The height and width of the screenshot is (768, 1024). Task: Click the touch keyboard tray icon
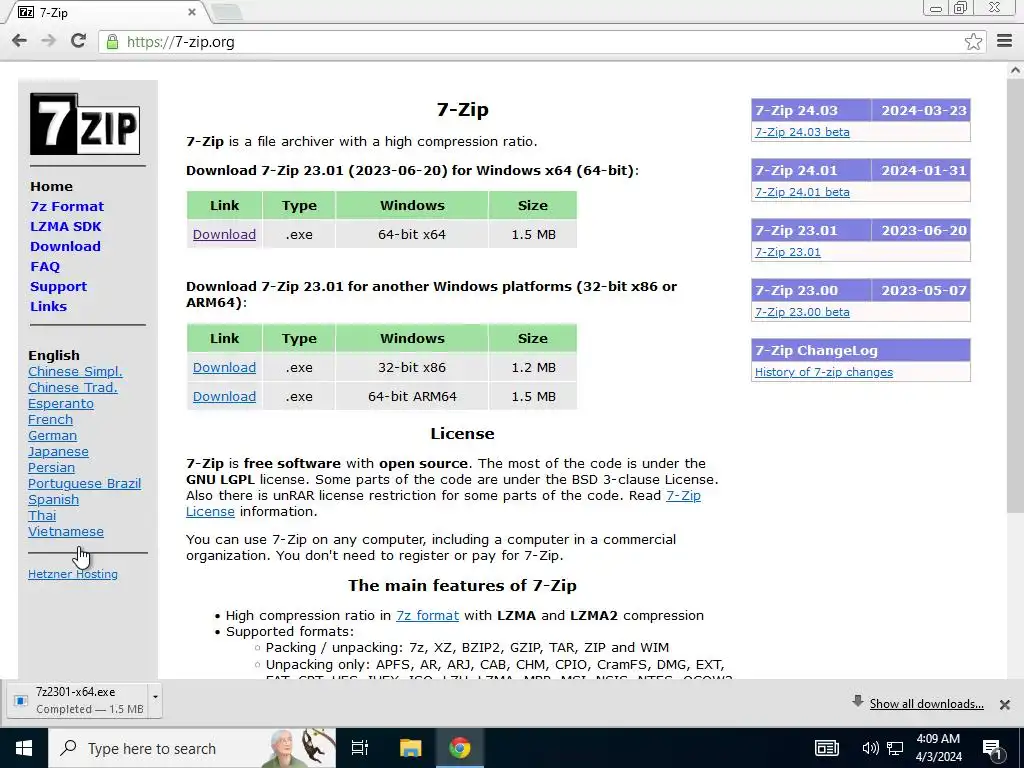826,748
